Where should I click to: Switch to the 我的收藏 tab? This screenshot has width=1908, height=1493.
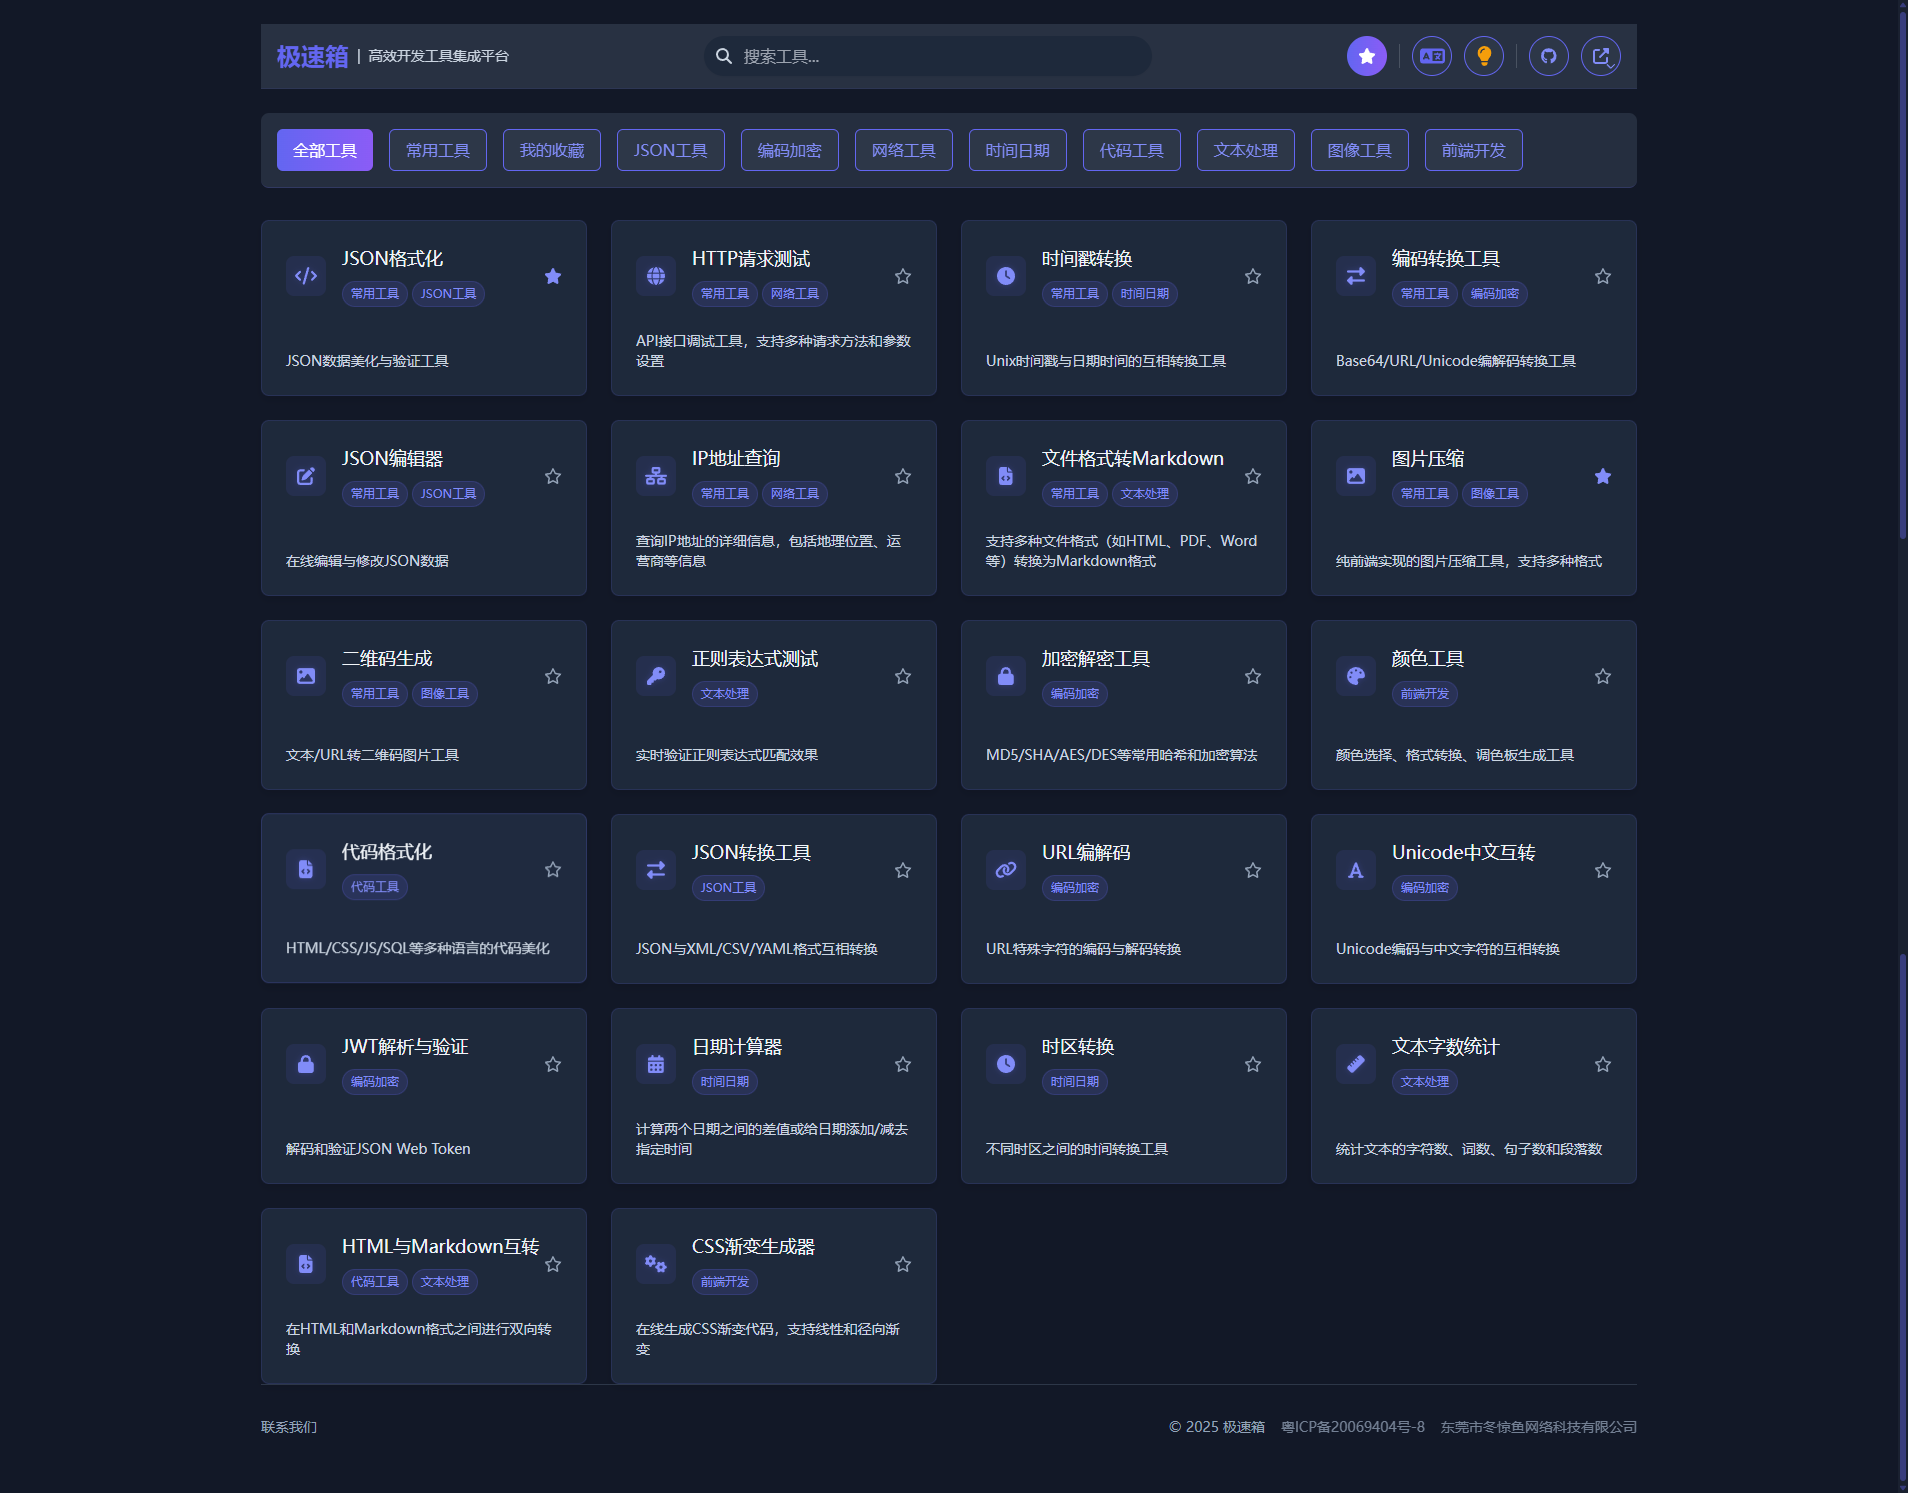(x=552, y=150)
